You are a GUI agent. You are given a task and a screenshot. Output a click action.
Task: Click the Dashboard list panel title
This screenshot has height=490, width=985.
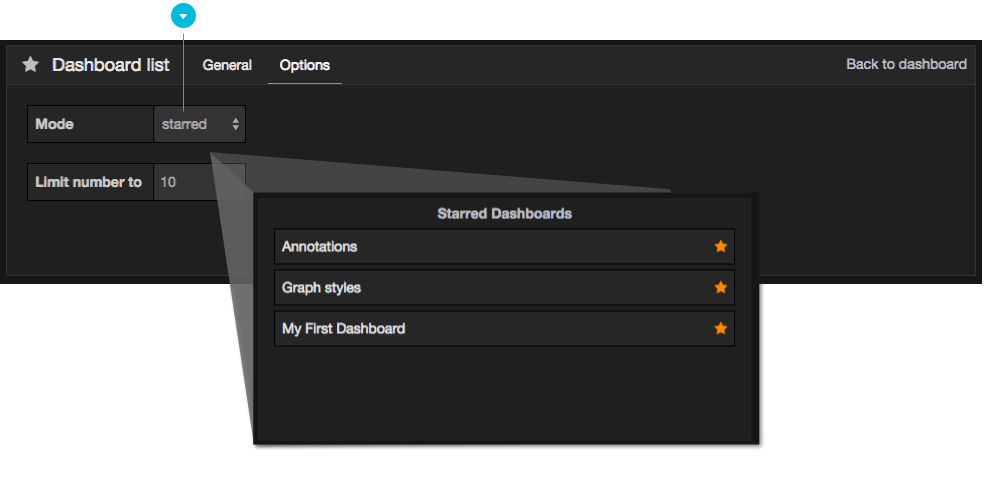[x=110, y=65]
